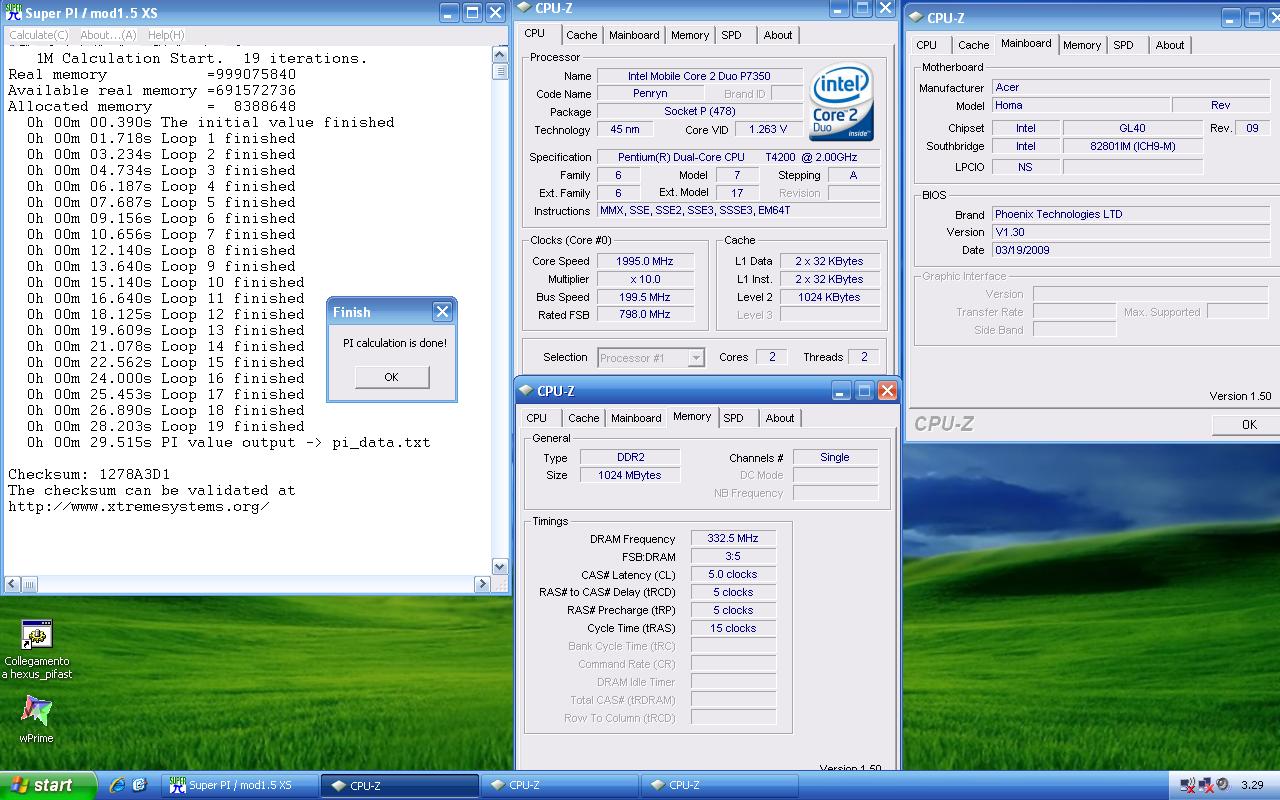Go to the Memory tab in the CPU-Z Mainboard window

(1082, 45)
